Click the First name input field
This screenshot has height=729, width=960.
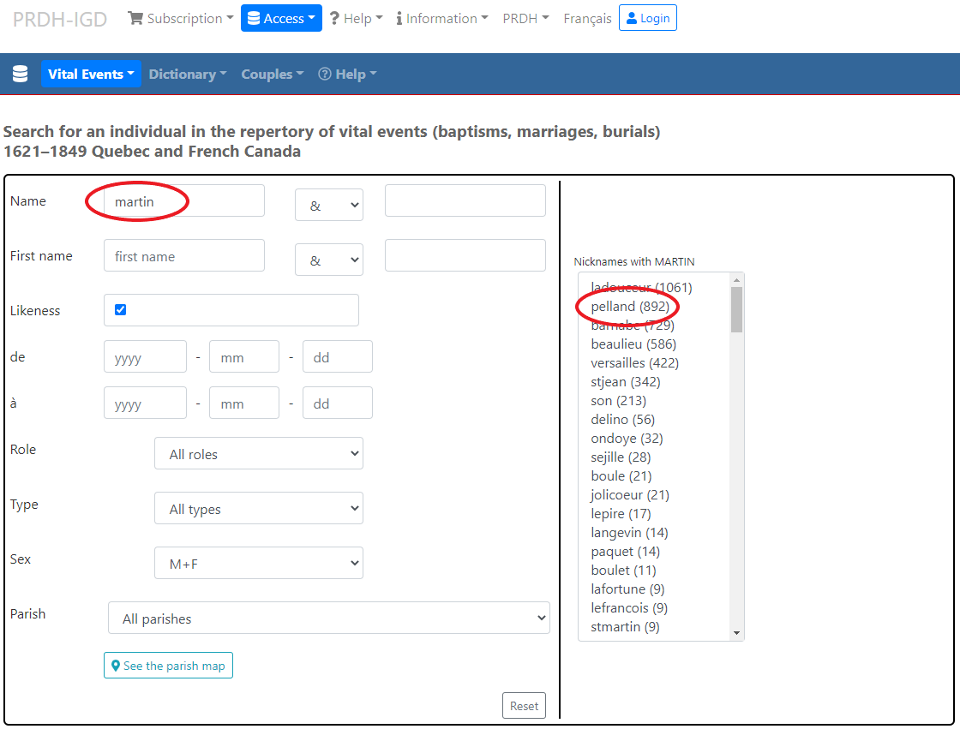[x=184, y=256]
